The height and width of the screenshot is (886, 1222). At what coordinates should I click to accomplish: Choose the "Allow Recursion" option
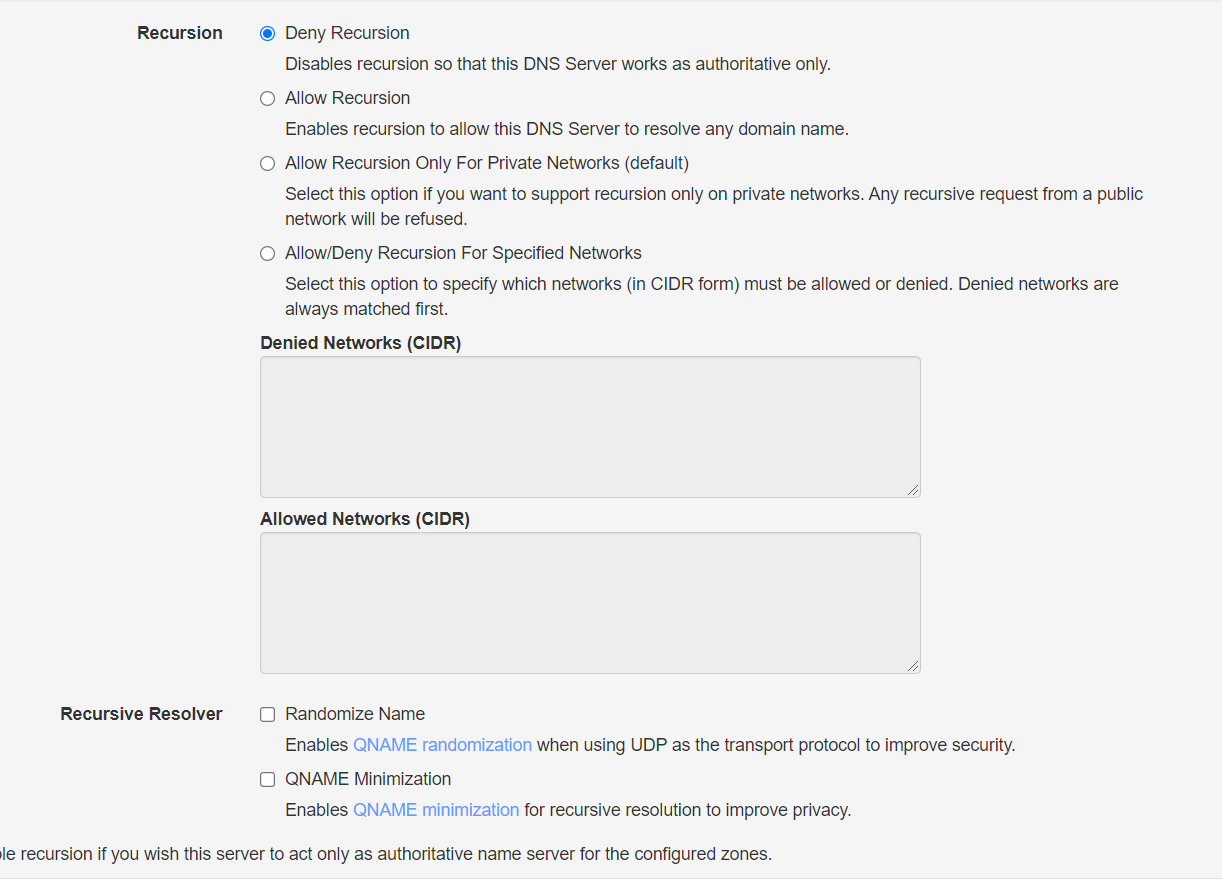point(267,98)
